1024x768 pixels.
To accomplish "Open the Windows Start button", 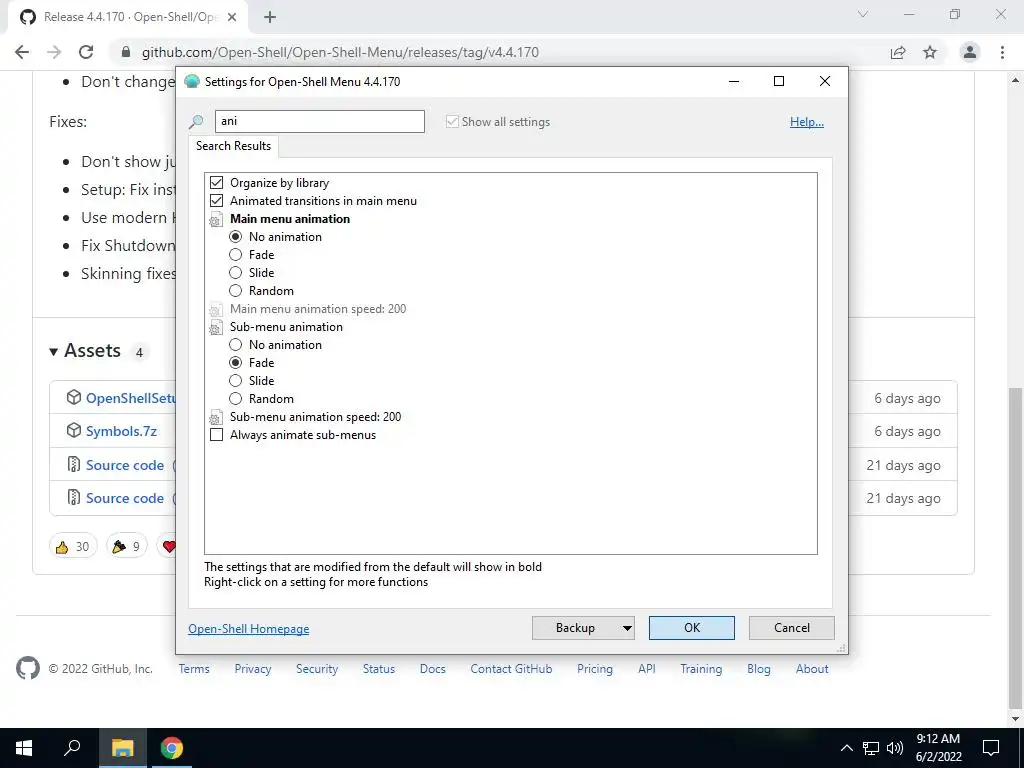I will [x=24, y=748].
